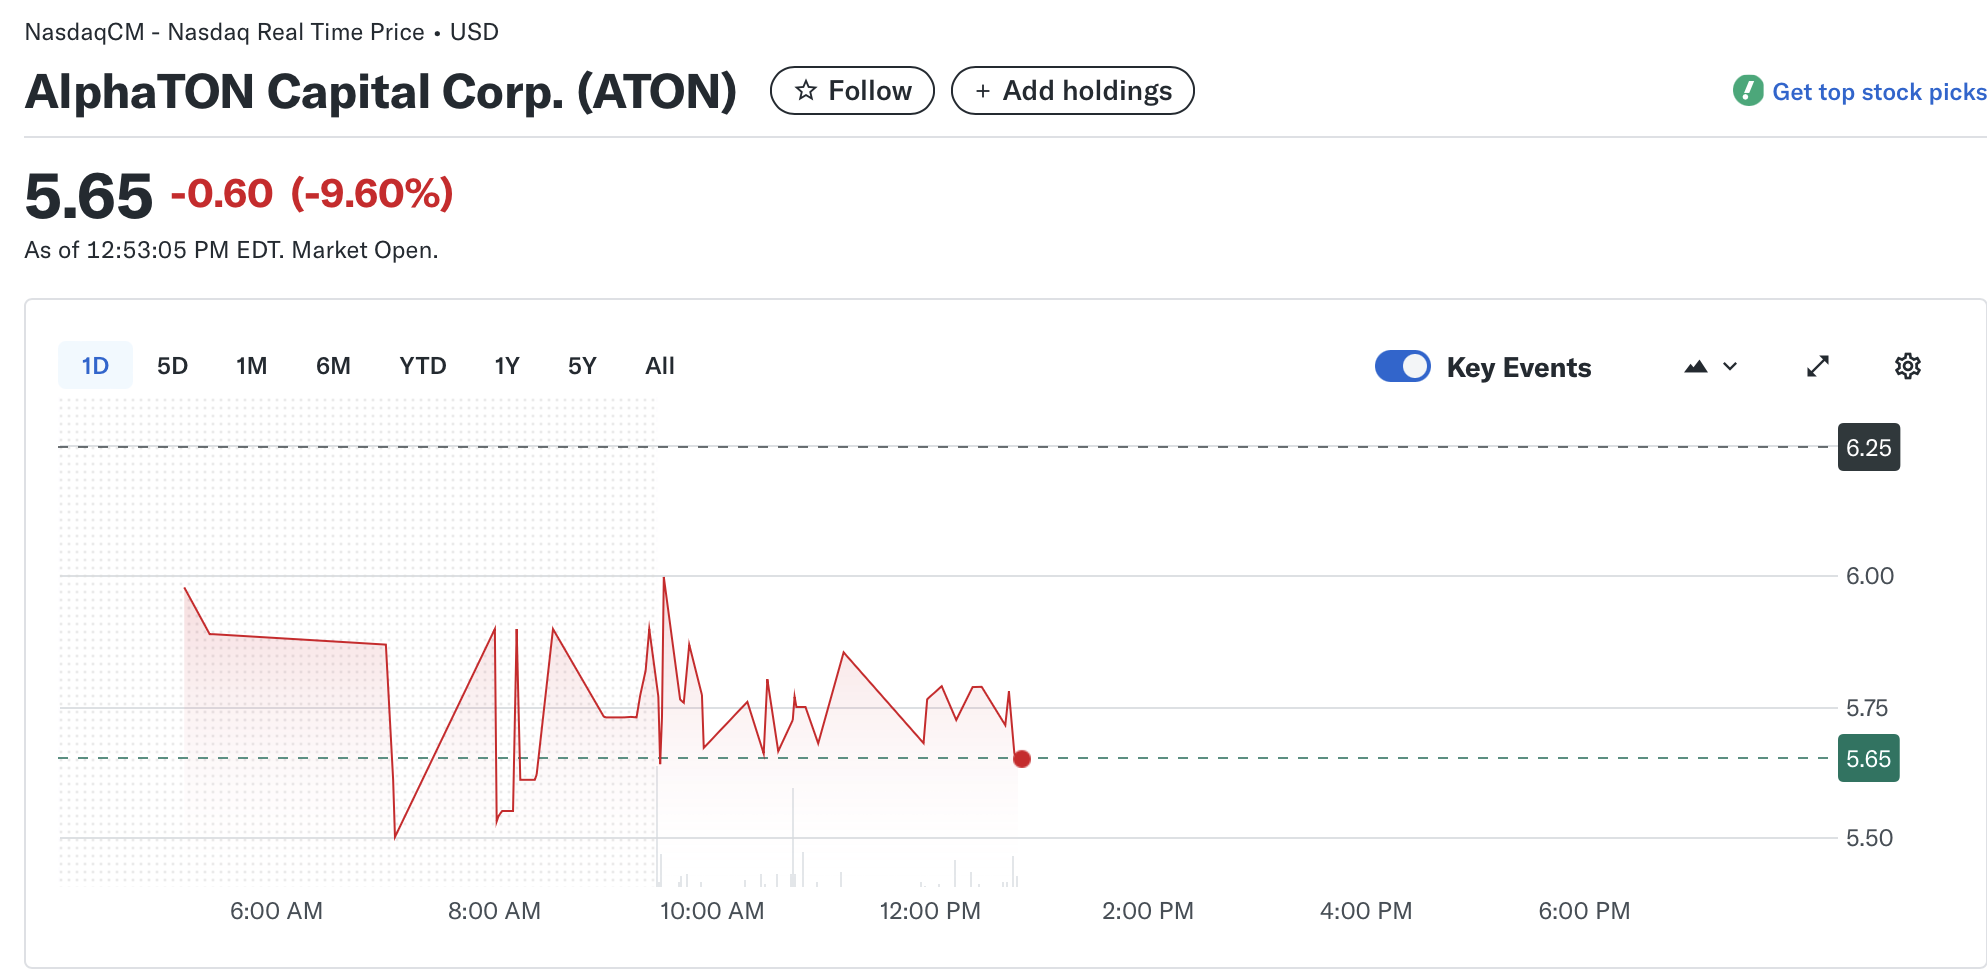Show the 1M chart range
1987x969 pixels.
251,366
